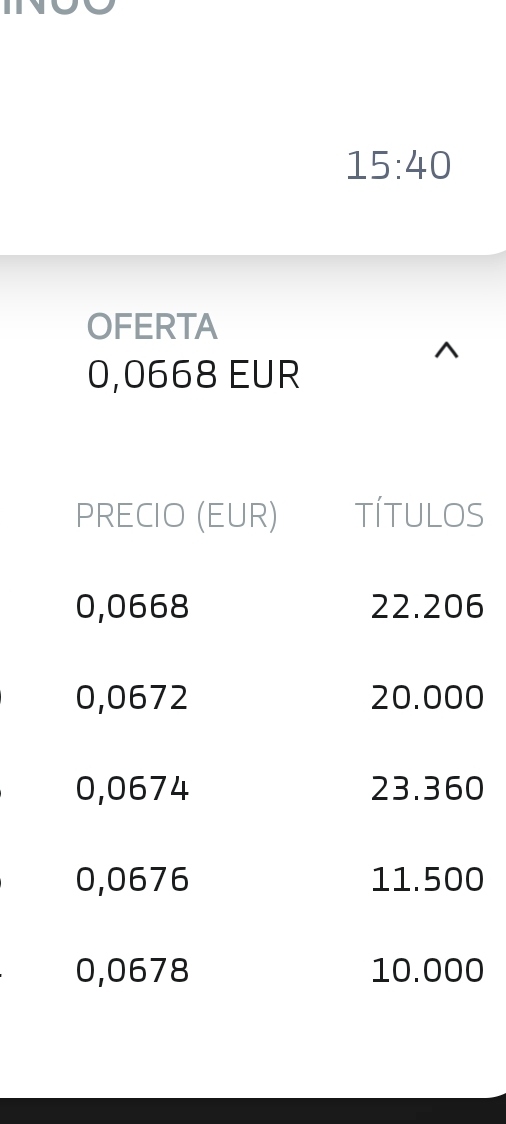Tap the OFERTA section label
Screen dimensions: 506x1124
(x=152, y=327)
